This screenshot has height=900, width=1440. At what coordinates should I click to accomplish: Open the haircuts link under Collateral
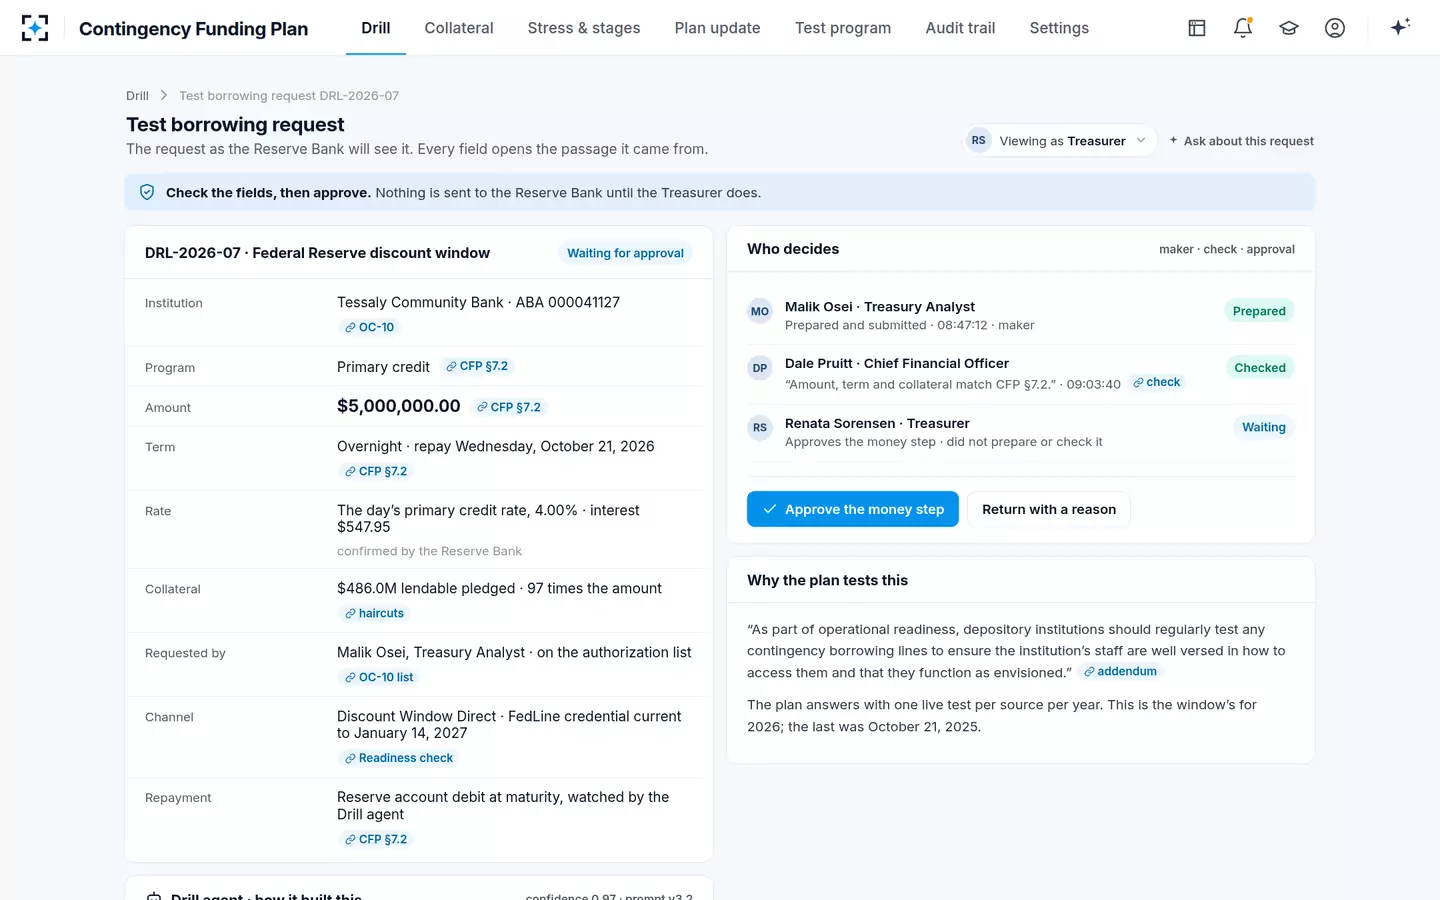pos(374,613)
